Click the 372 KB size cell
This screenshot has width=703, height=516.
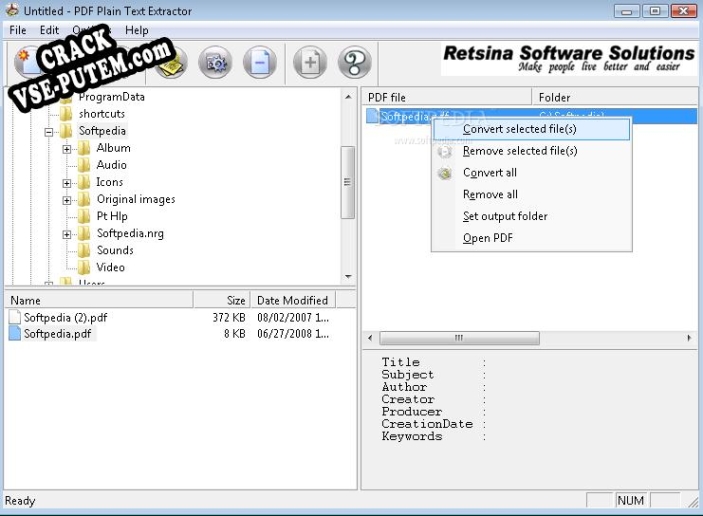229,317
